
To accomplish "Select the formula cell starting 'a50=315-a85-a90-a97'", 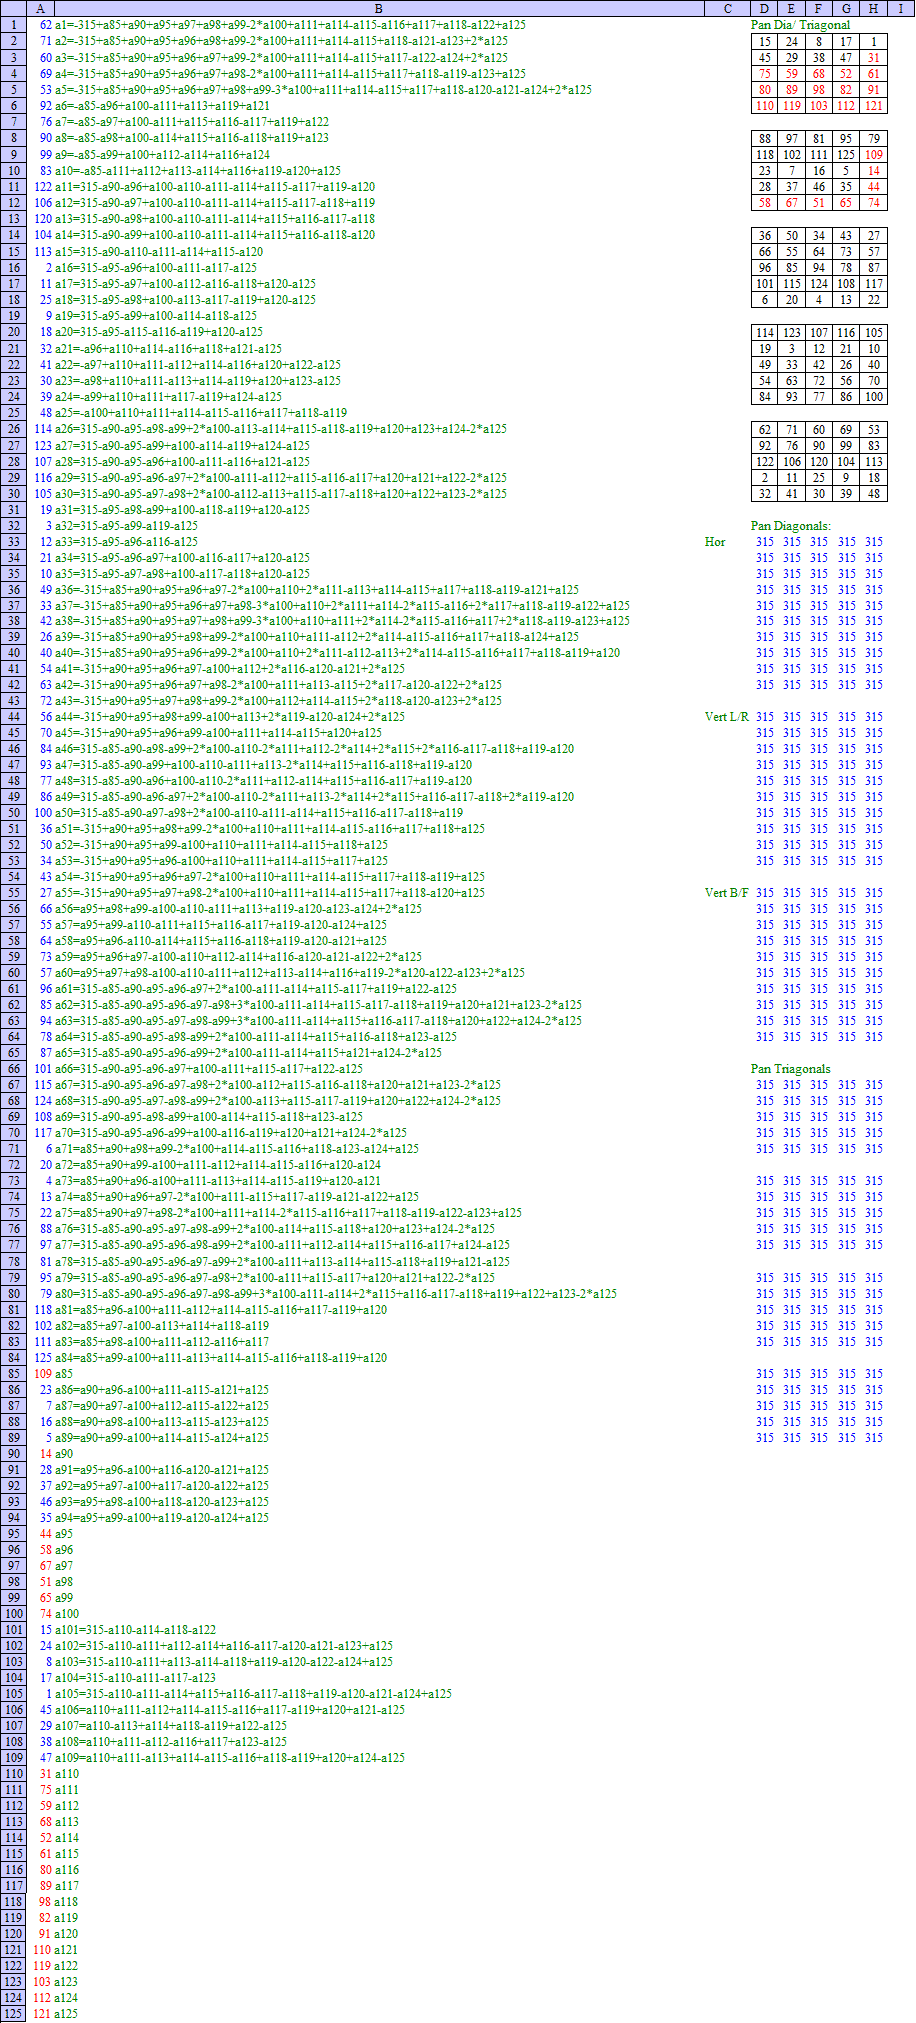I will pos(258,813).
